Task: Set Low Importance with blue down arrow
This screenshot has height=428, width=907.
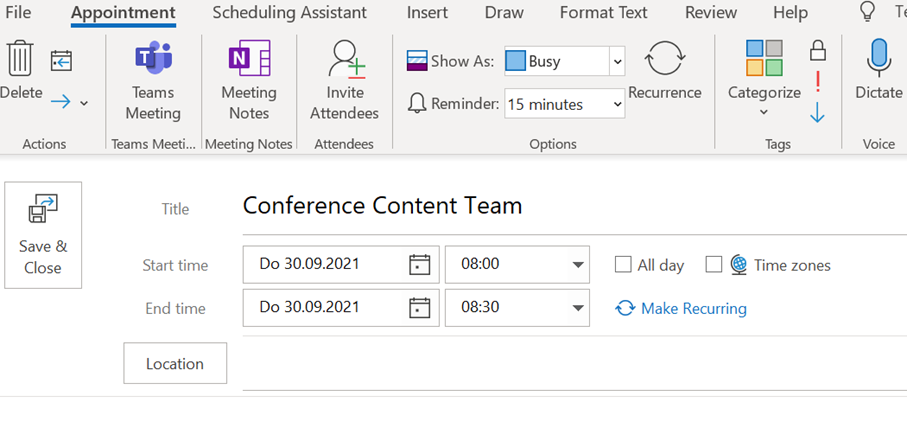Action: 817,113
